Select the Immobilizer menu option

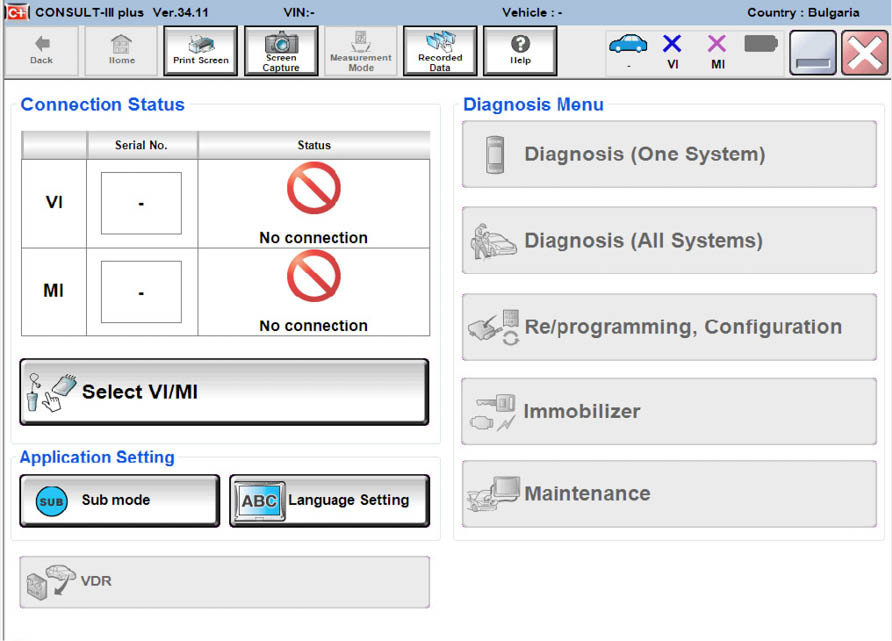(x=668, y=411)
